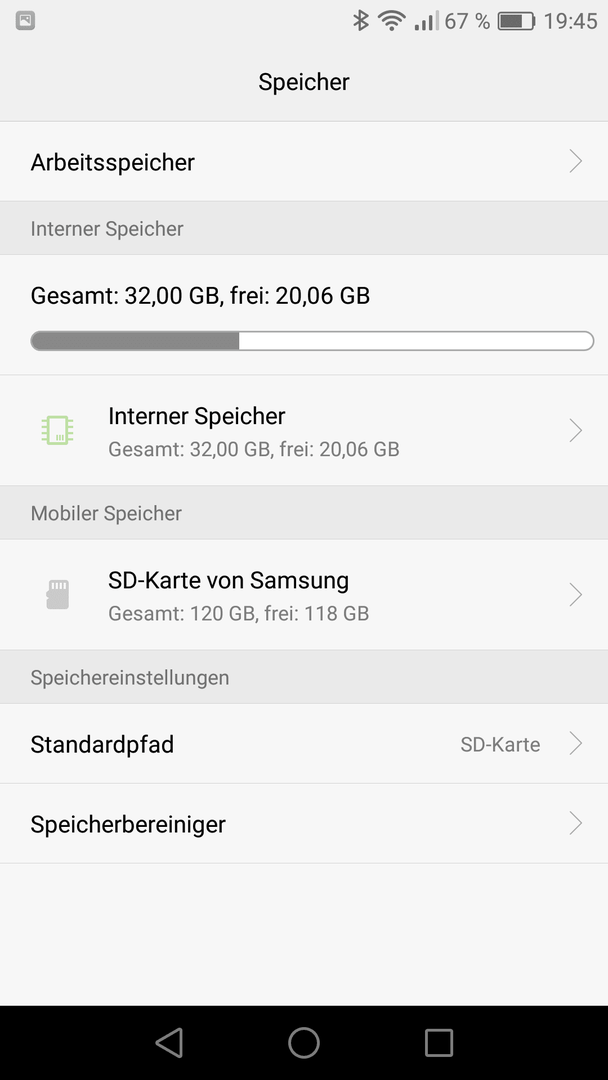This screenshot has height=1080, width=608.
Task: Tap the Gesamt 32,00 GB summary text
Action: point(200,295)
